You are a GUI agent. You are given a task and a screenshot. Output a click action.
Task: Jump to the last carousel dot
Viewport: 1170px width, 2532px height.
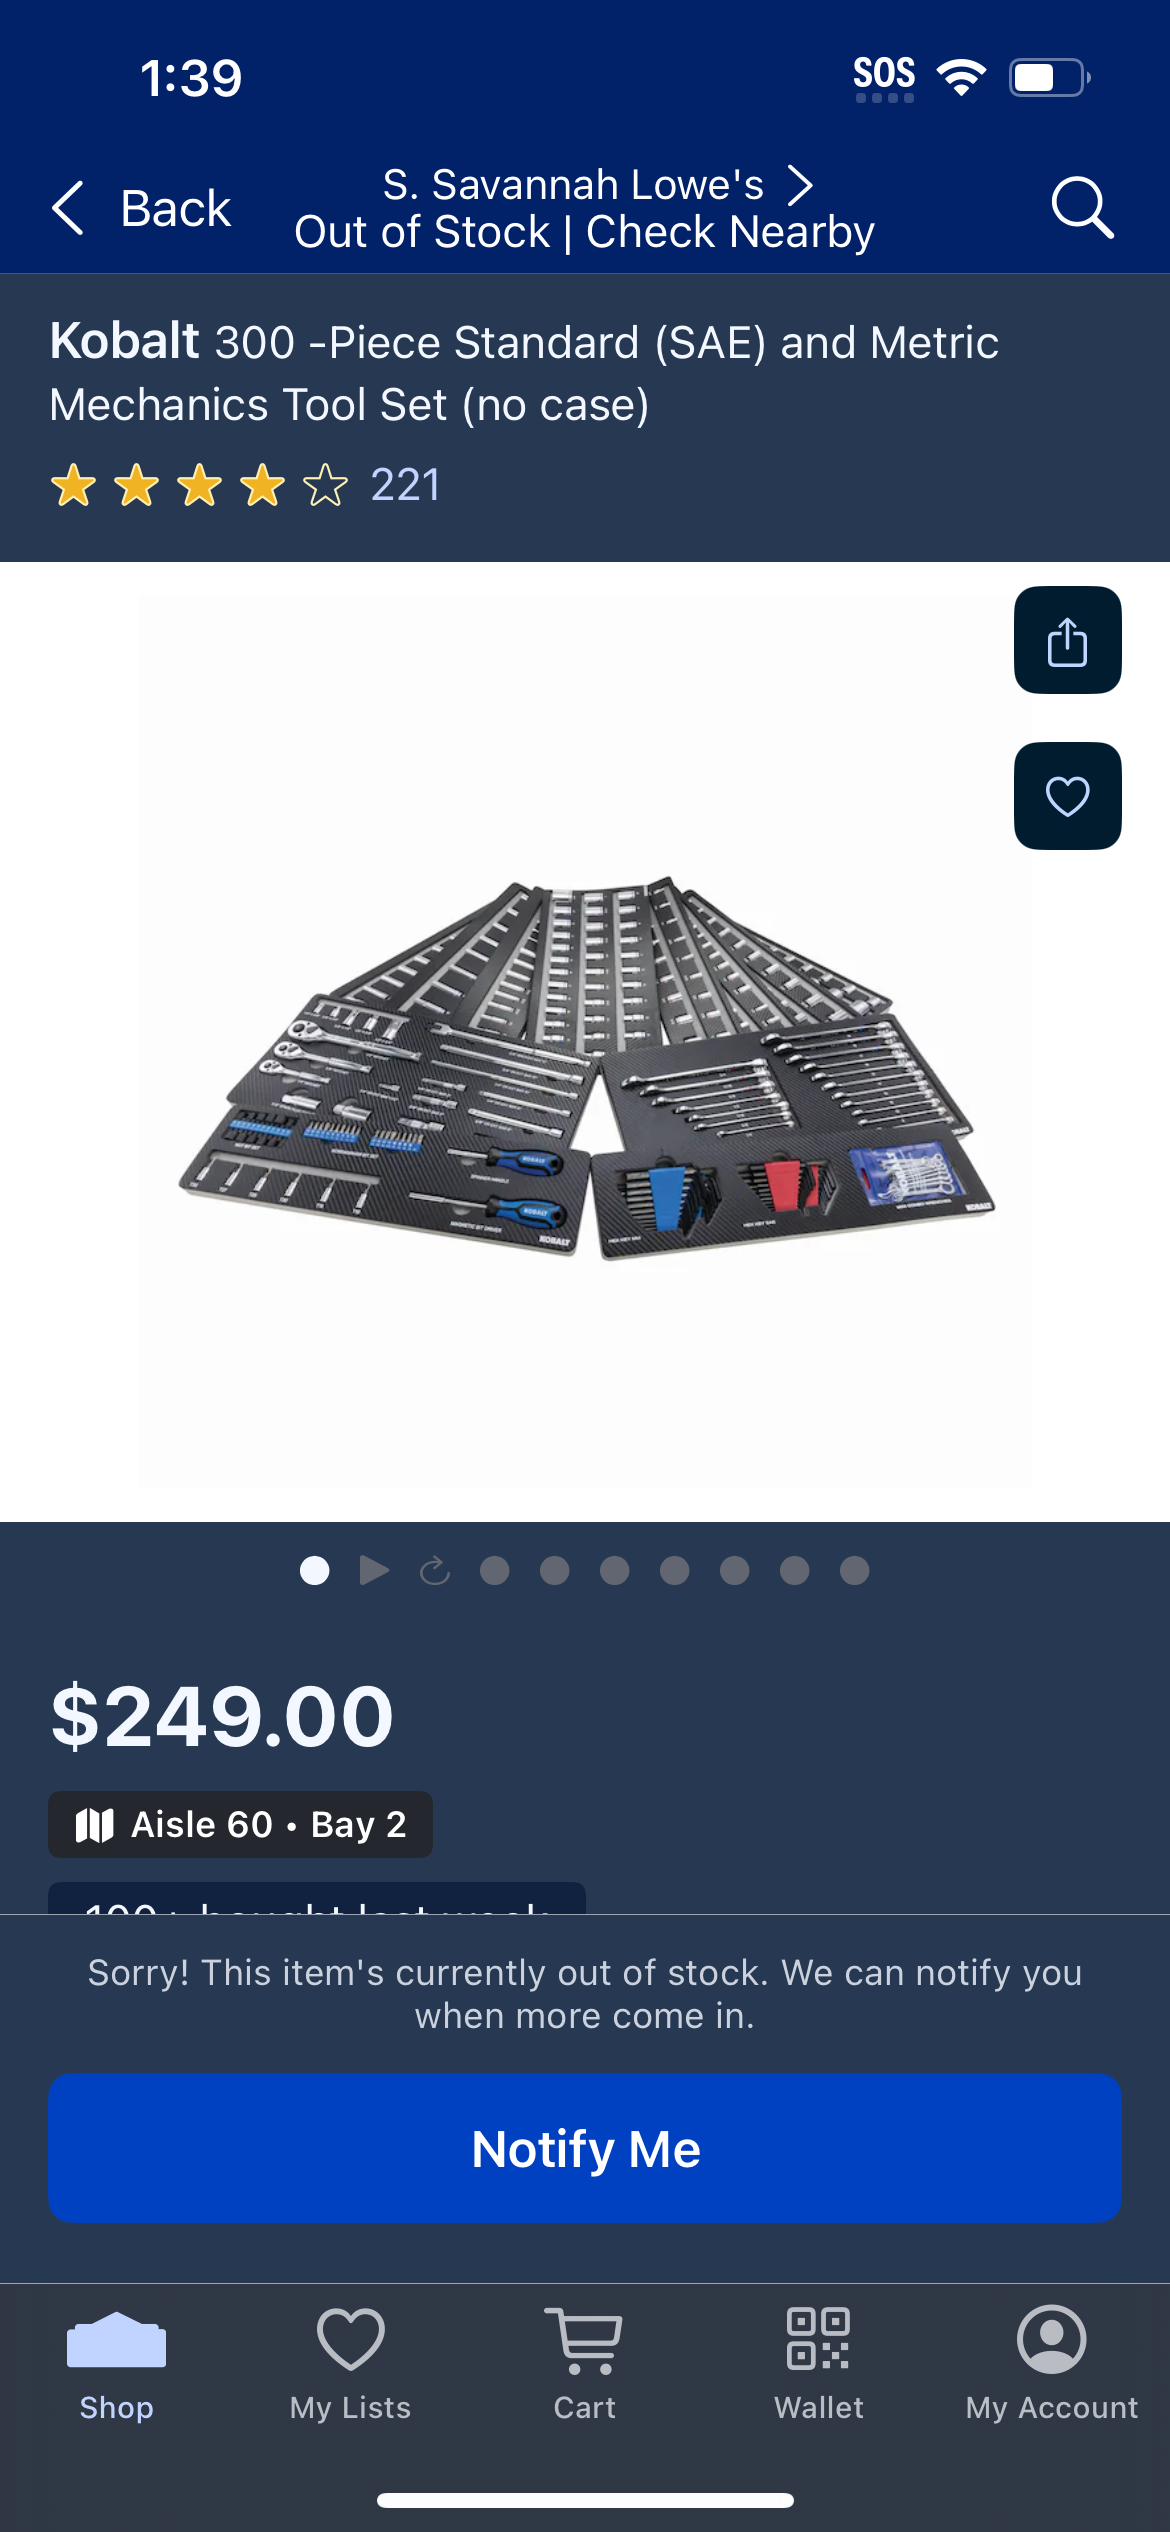854,1570
